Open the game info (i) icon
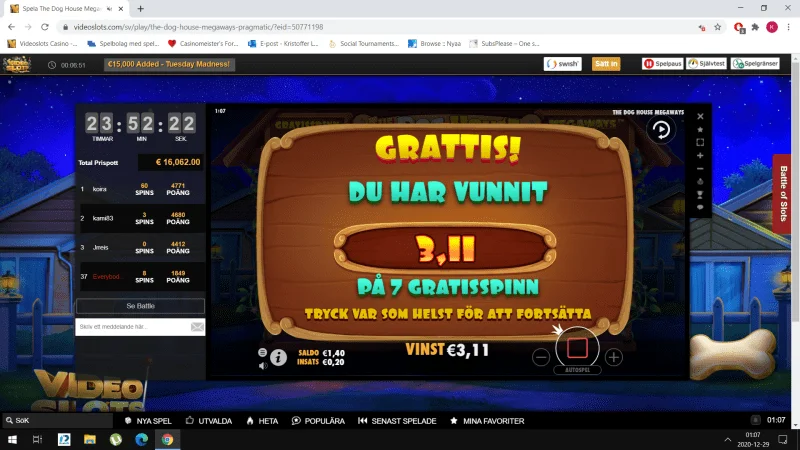 (279, 358)
